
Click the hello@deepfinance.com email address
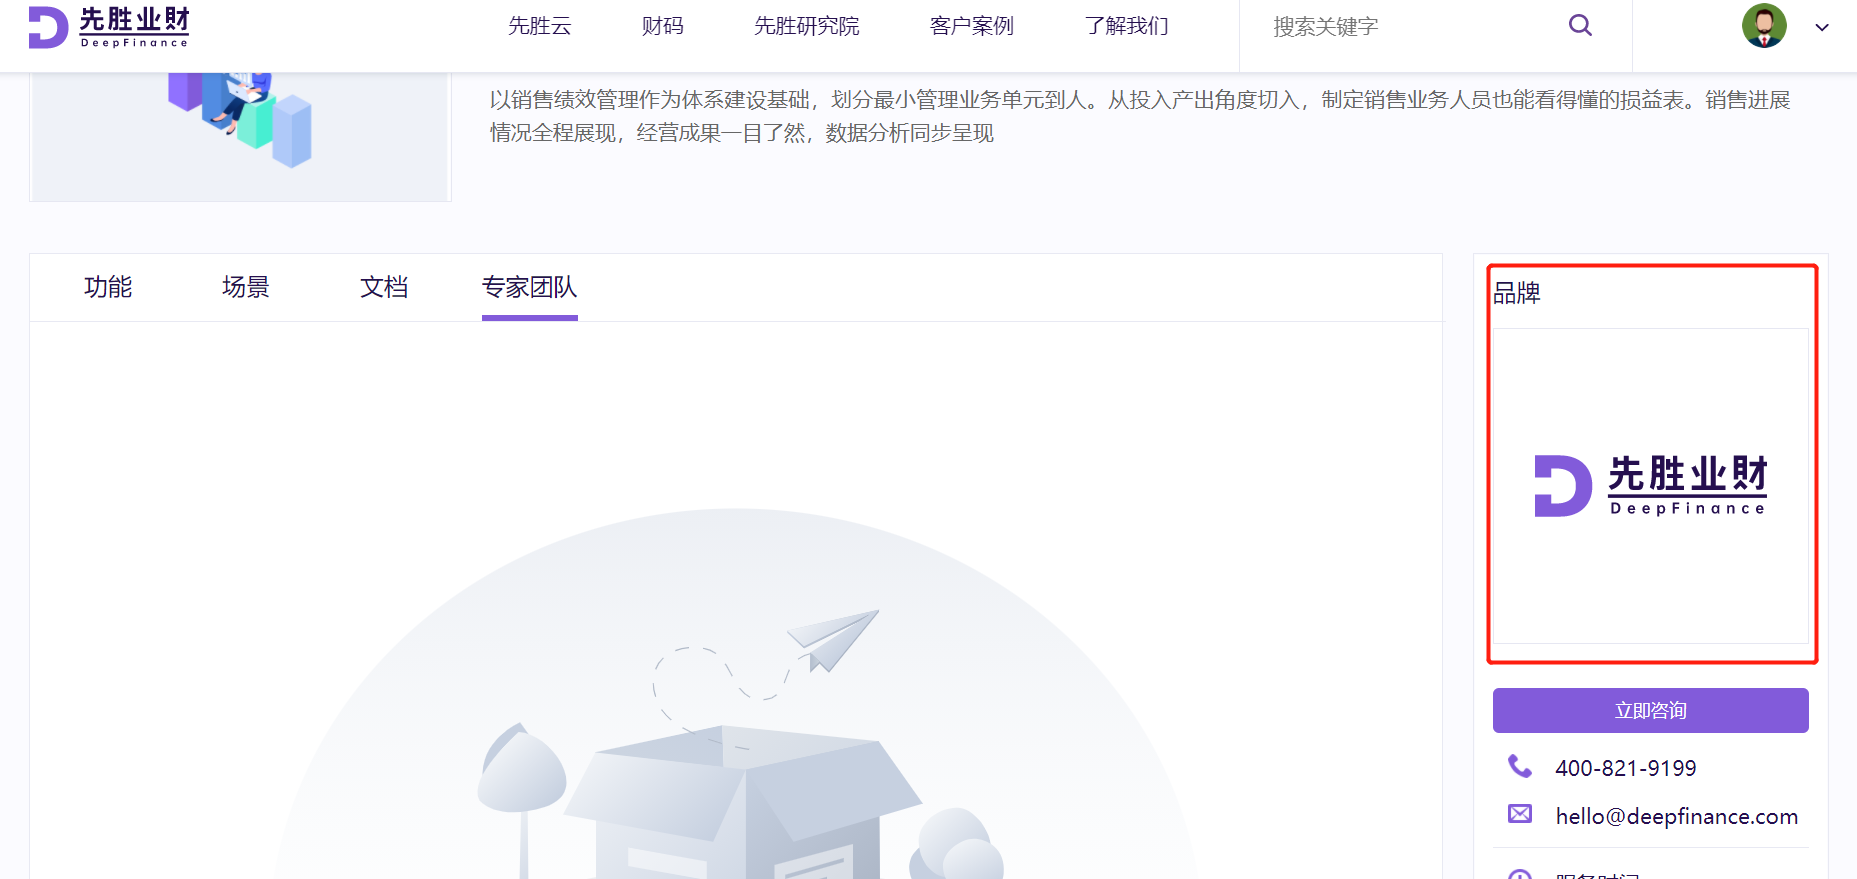(1677, 816)
